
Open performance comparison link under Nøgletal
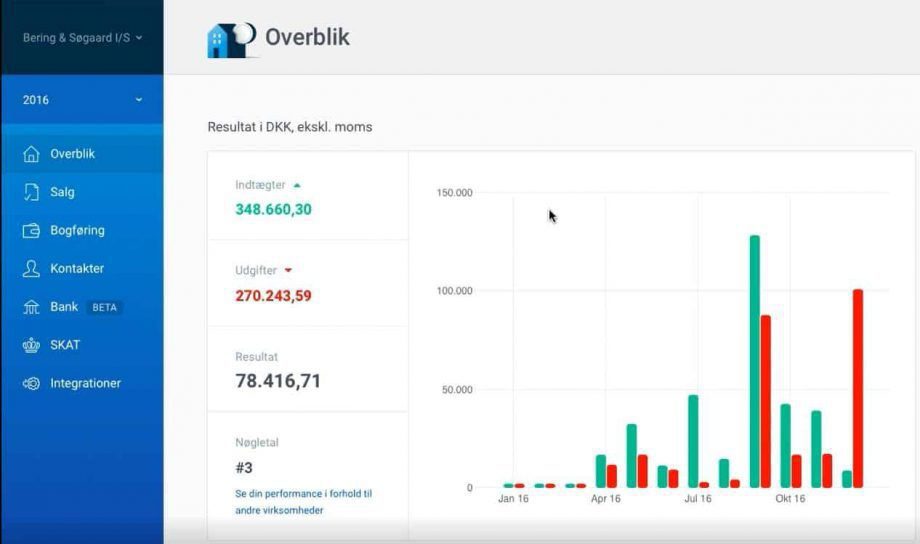[303, 502]
